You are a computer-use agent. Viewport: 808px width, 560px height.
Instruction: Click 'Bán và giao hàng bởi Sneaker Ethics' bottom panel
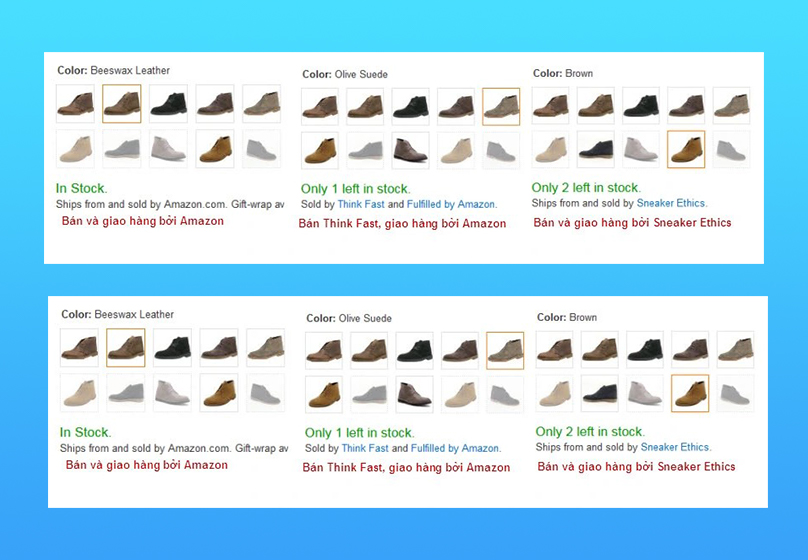pos(636,467)
